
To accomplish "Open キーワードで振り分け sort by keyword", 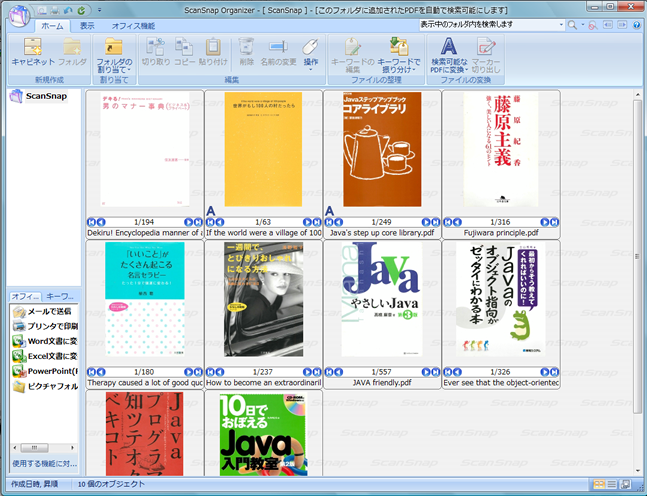I will click(x=399, y=56).
